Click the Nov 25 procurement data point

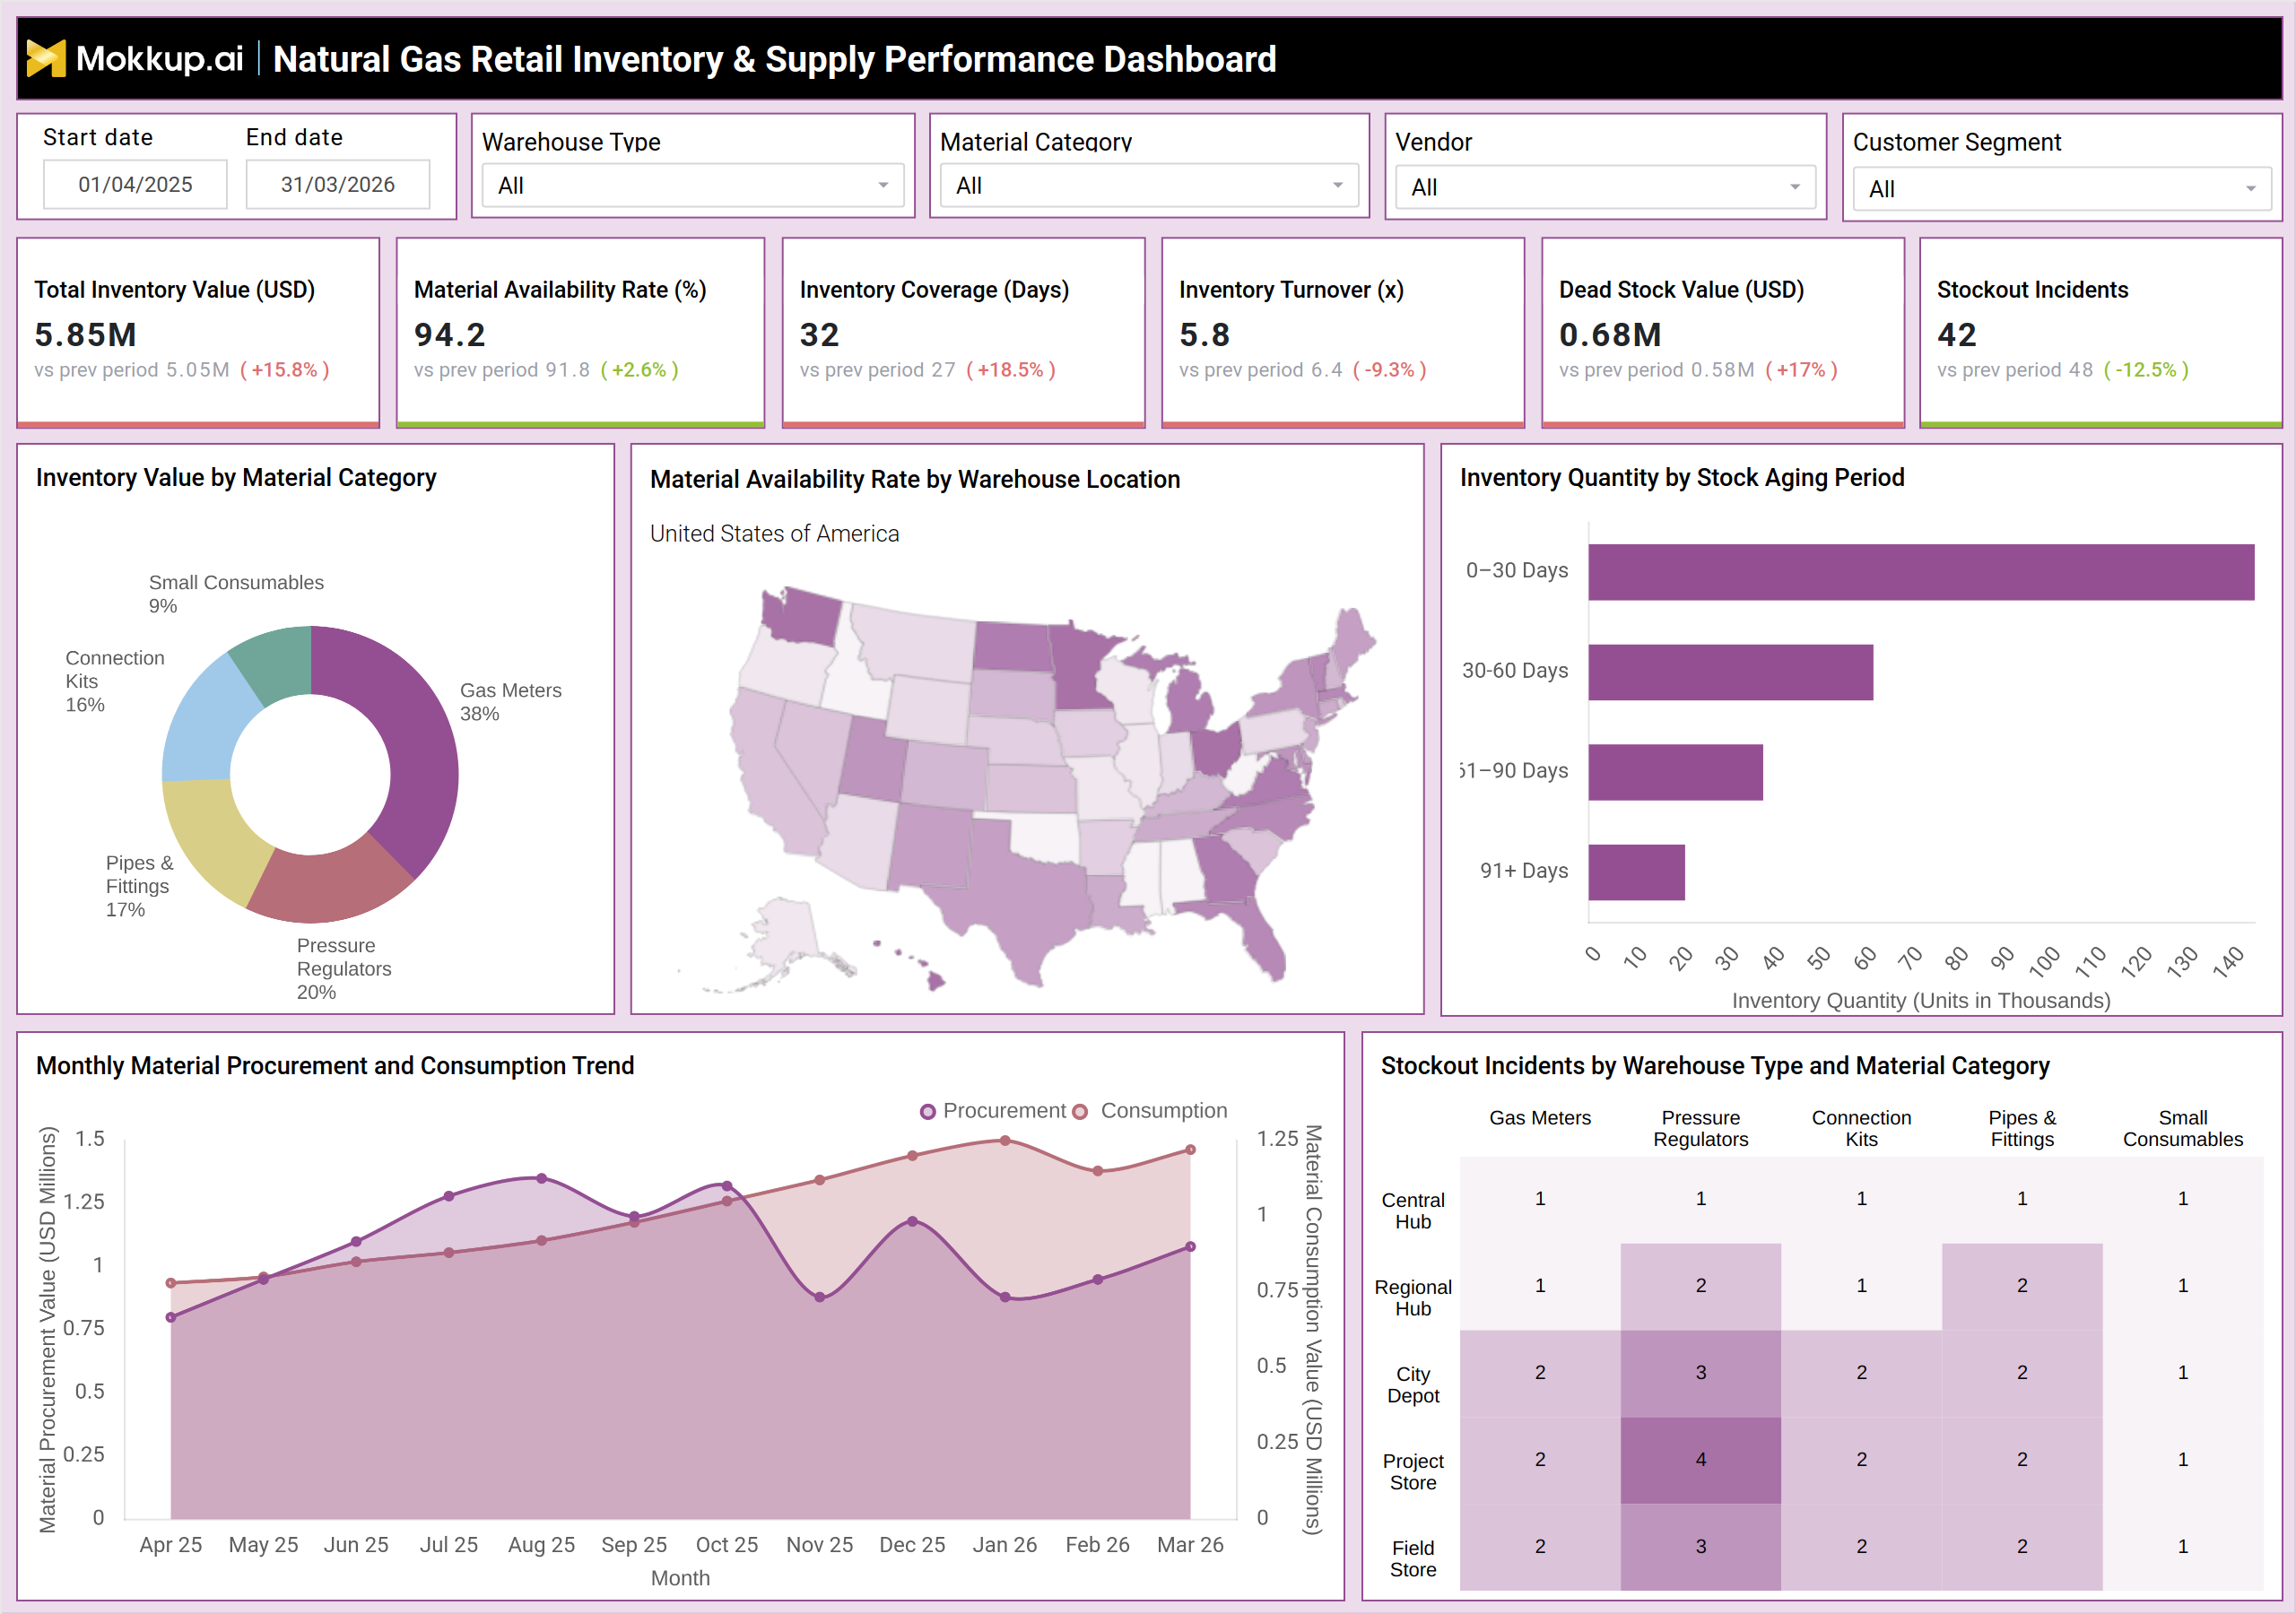pyautogui.click(x=820, y=1297)
